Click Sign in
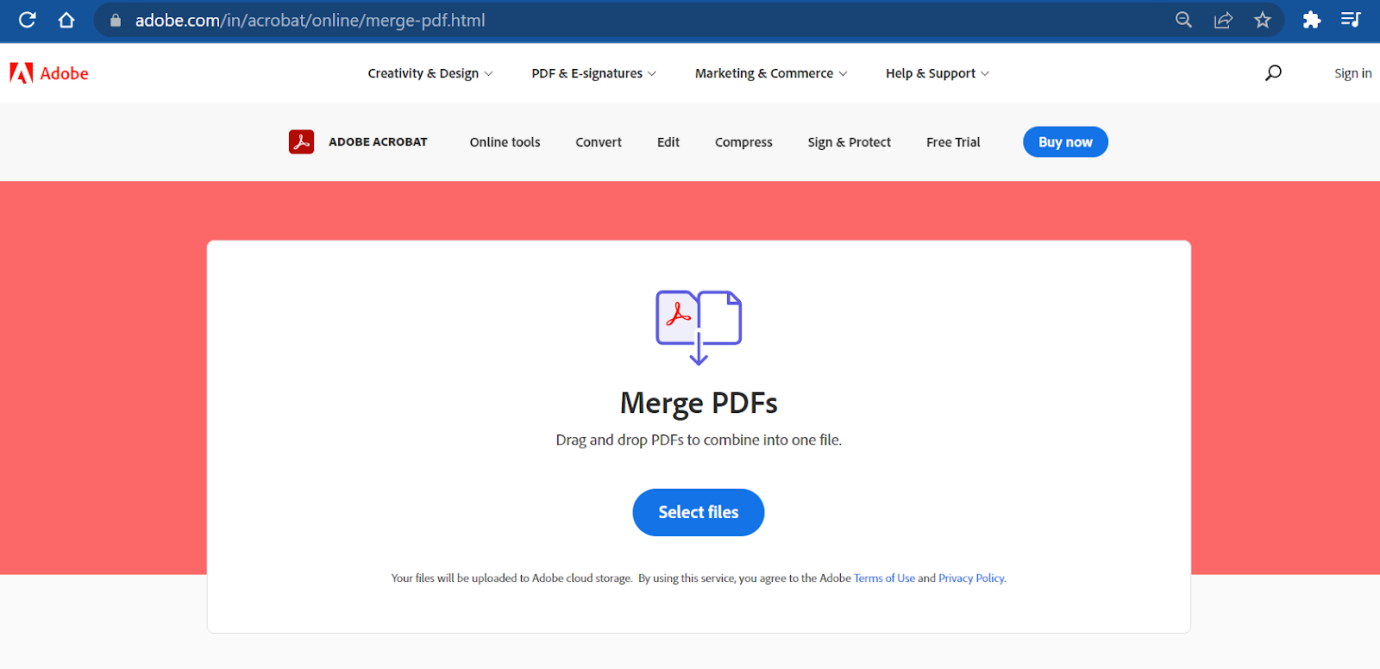 click(1353, 73)
